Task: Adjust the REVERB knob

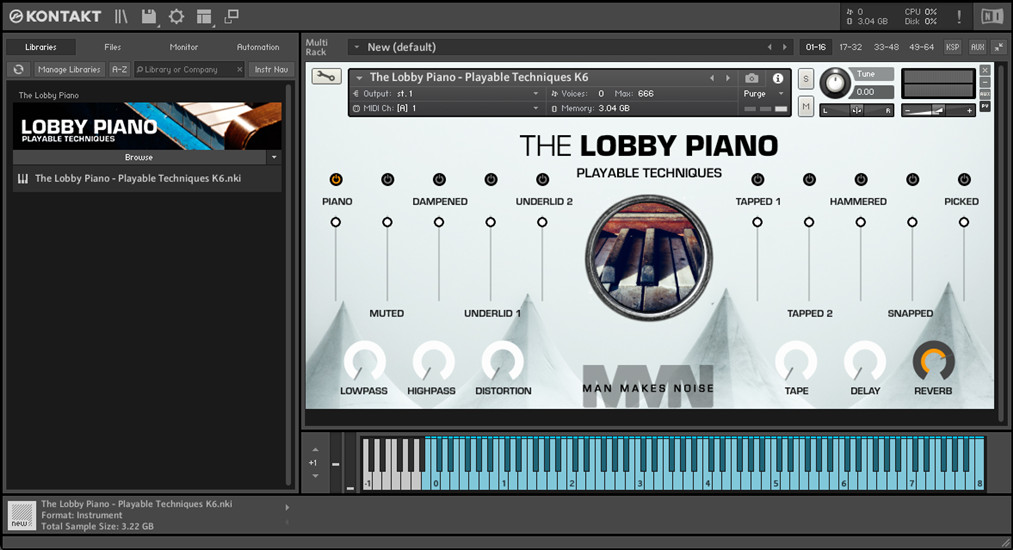Action: click(933, 362)
